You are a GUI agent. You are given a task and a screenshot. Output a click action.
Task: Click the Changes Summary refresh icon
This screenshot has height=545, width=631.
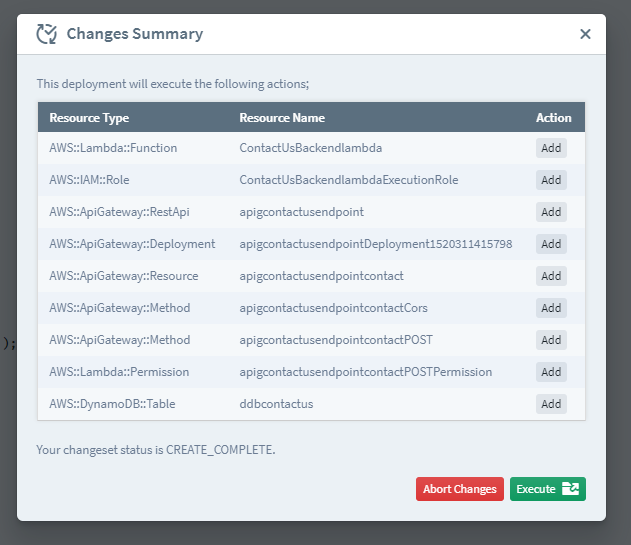(46, 34)
